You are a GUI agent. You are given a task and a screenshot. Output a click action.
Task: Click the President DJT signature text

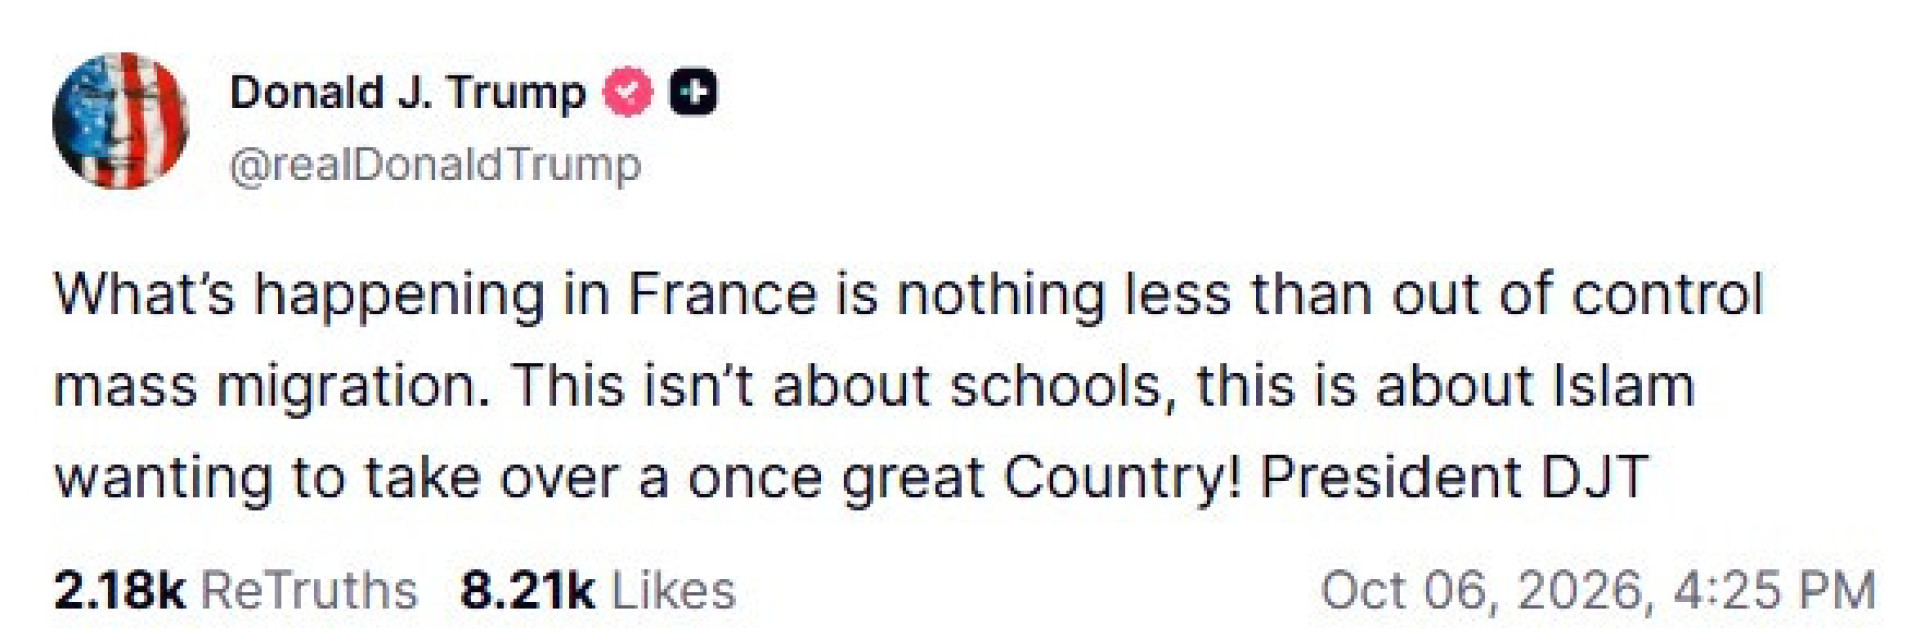pyautogui.click(x=1454, y=477)
